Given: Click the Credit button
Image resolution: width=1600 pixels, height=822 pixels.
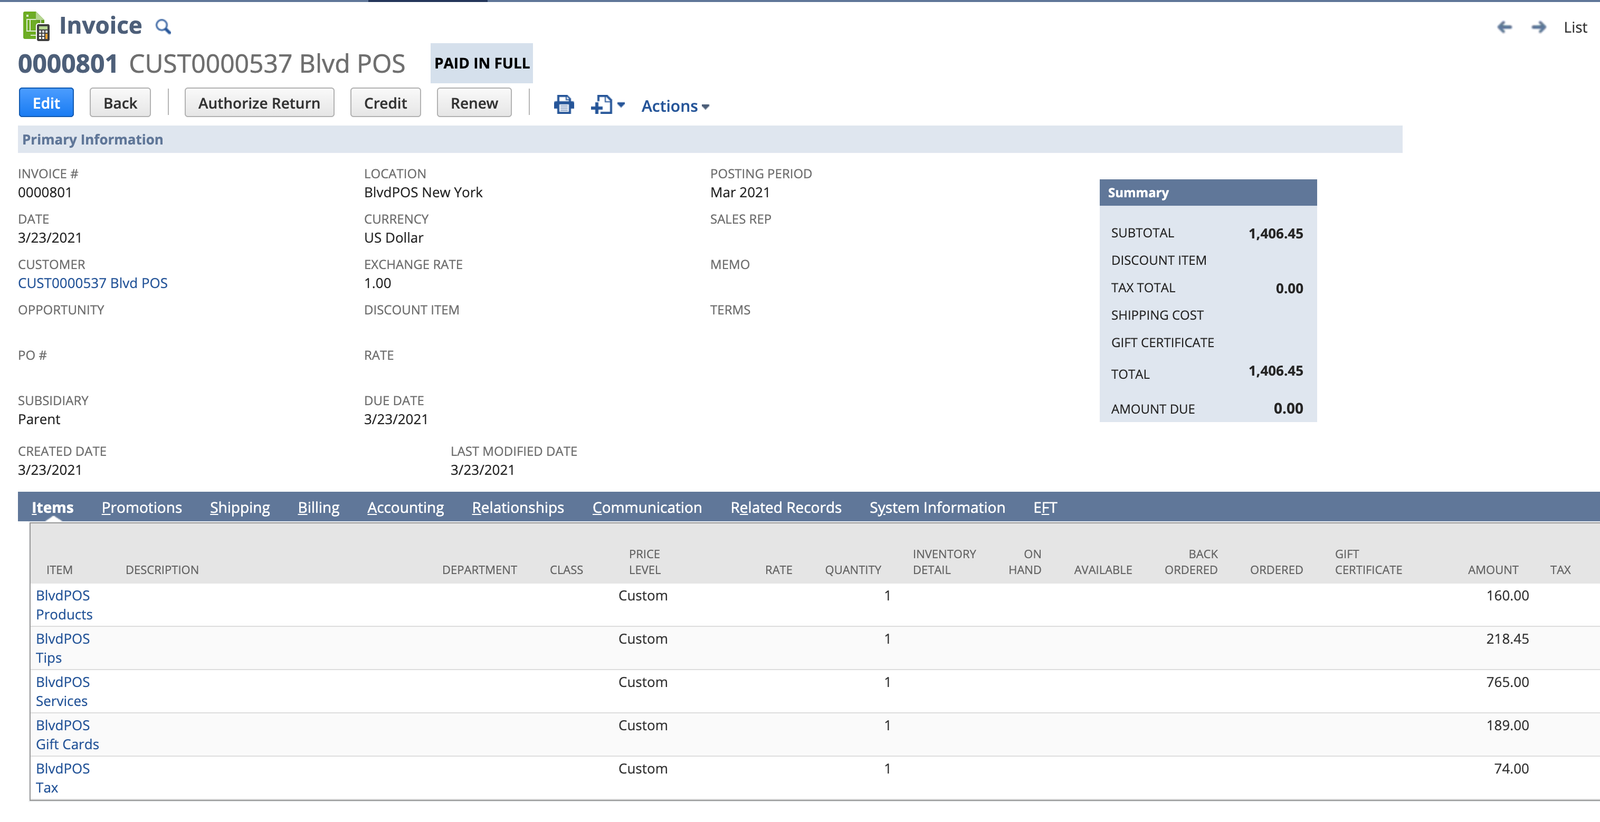Looking at the screenshot, I should (385, 103).
